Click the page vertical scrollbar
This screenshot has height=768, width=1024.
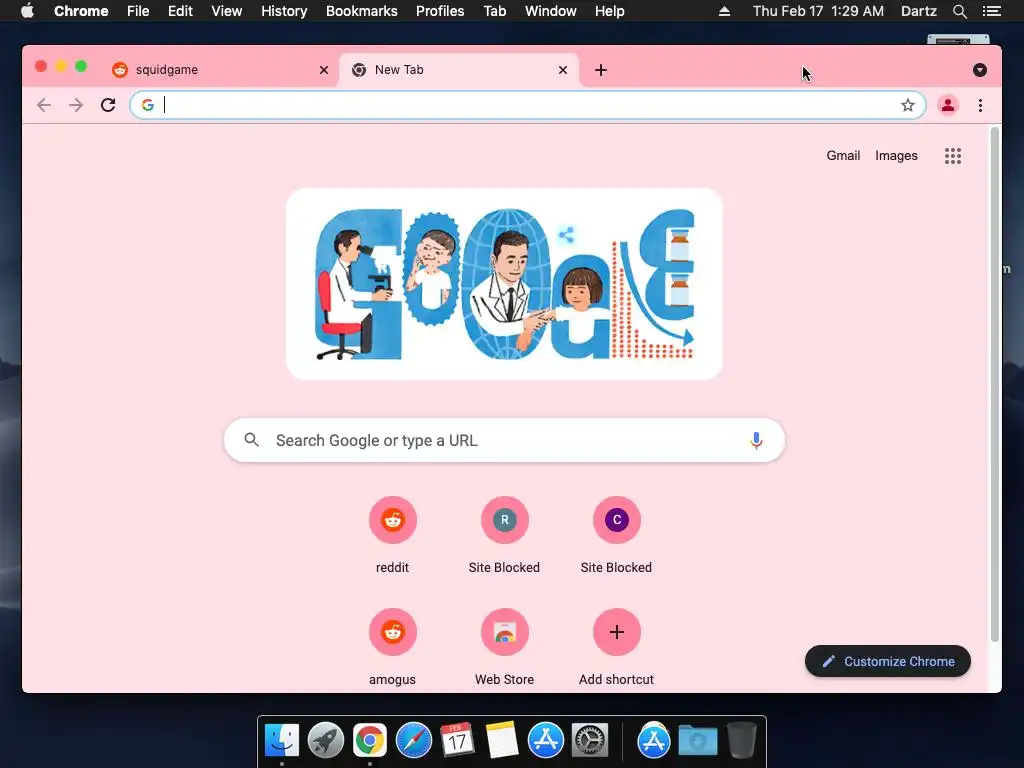click(x=994, y=385)
